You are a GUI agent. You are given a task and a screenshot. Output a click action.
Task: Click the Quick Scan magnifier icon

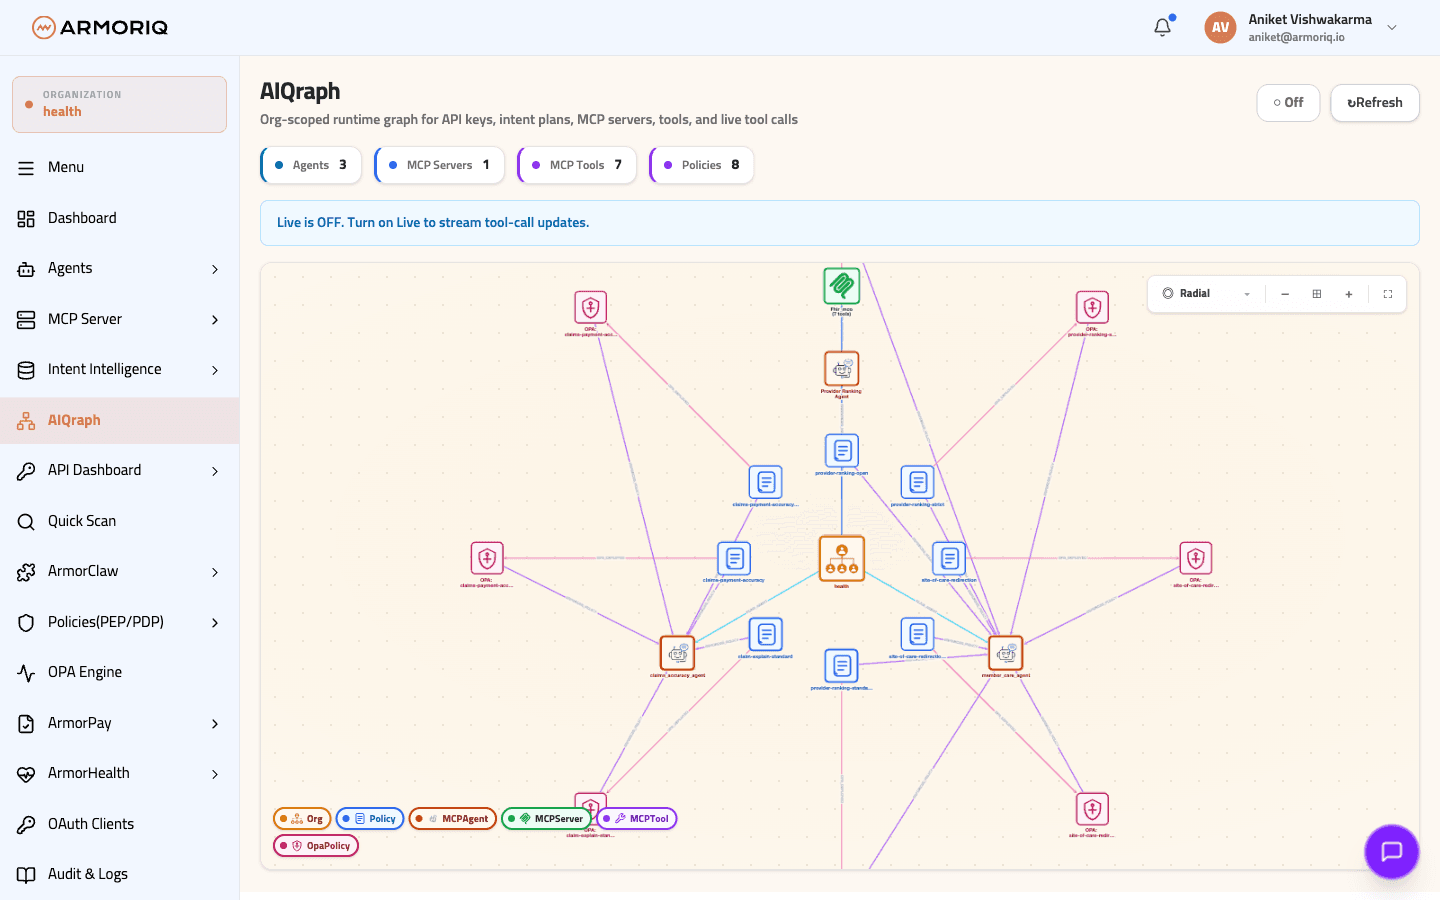(x=26, y=521)
